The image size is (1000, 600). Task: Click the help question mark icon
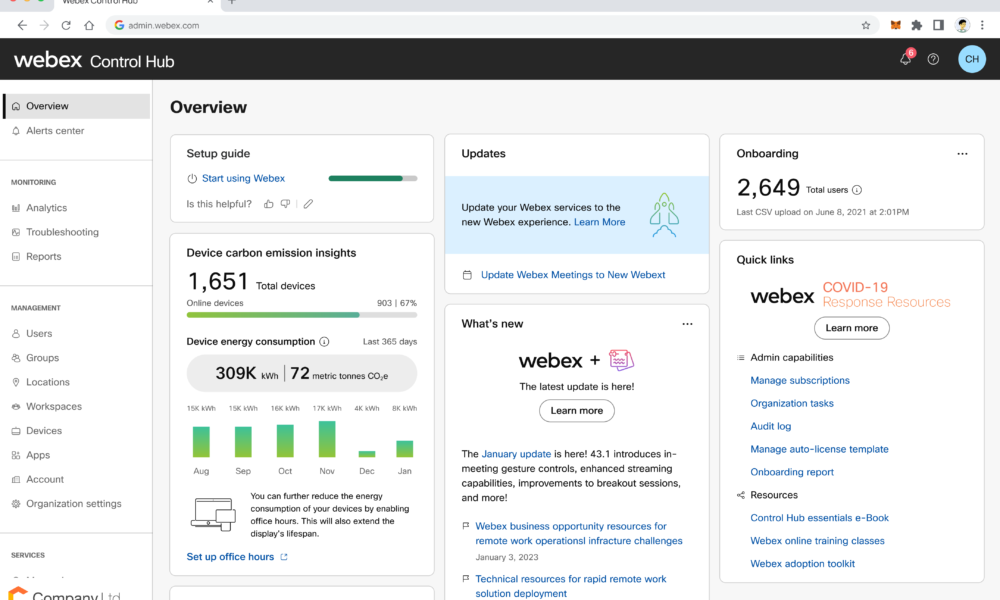[x=933, y=59]
